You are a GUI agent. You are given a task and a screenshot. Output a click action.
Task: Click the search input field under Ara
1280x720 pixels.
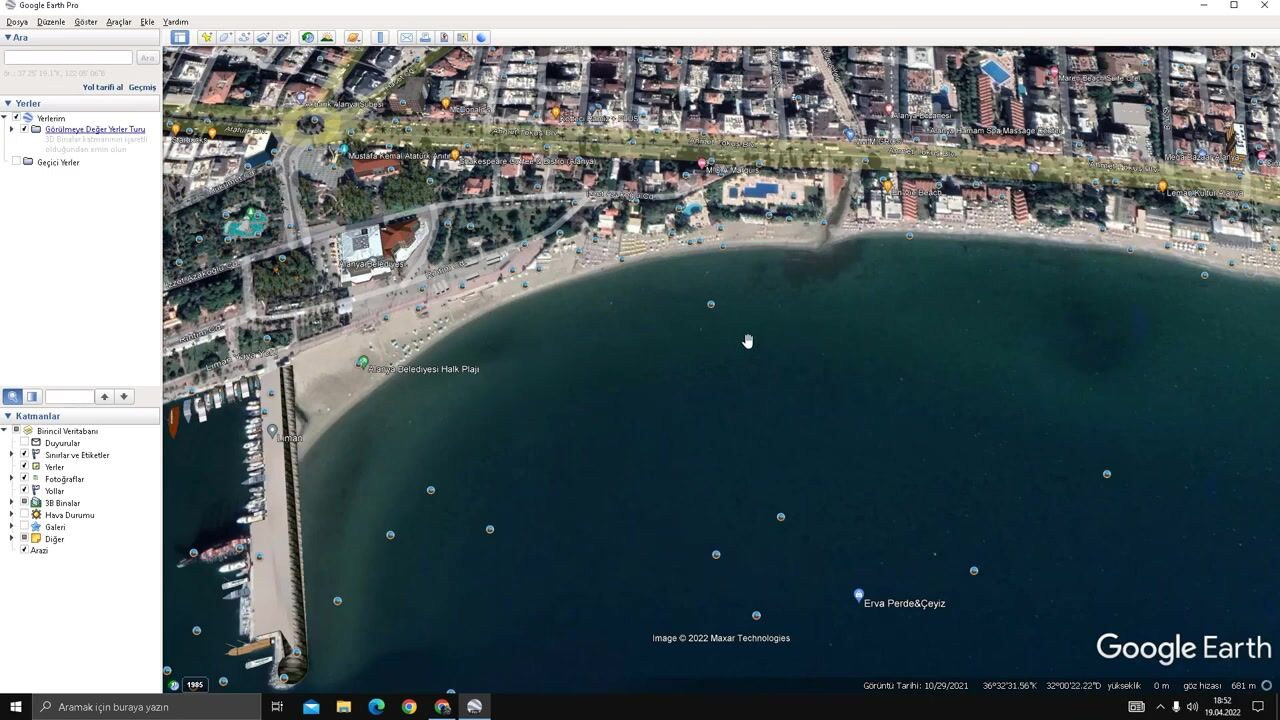68,58
